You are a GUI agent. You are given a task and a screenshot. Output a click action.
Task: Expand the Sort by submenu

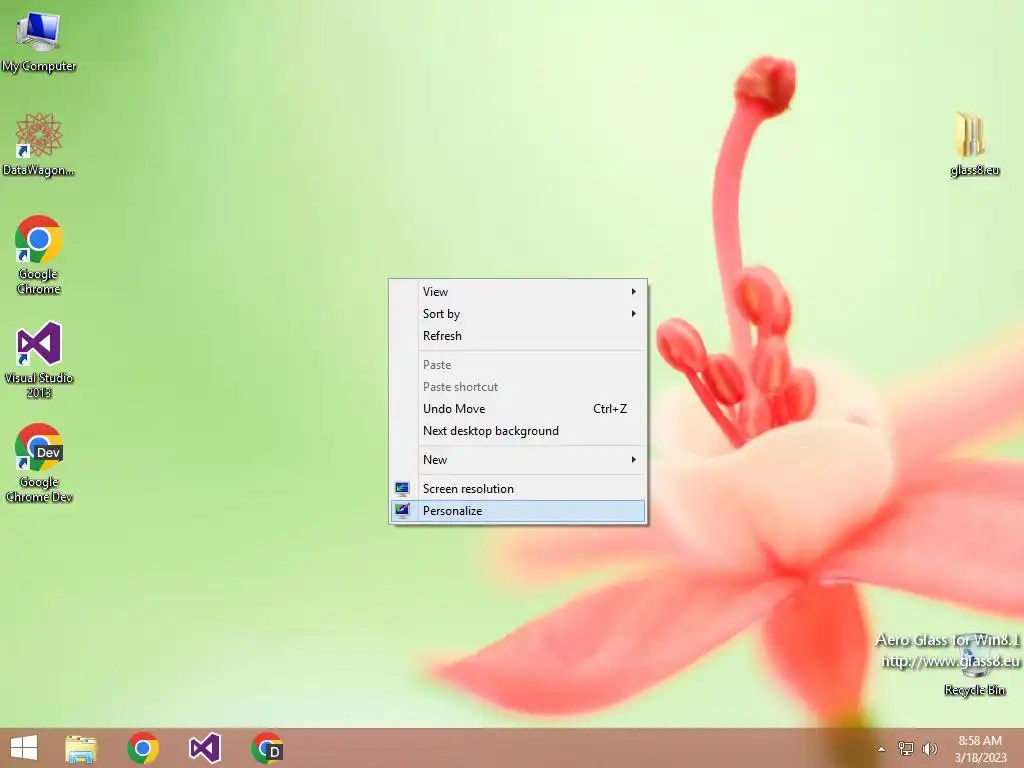click(x=519, y=314)
